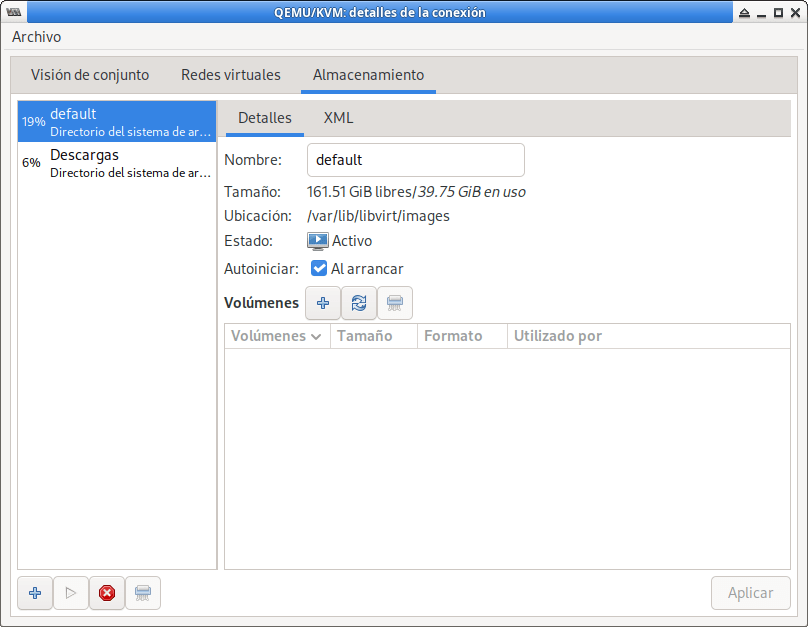Click the Aplicar button
The image size is (808, 627).
point(750,593)
